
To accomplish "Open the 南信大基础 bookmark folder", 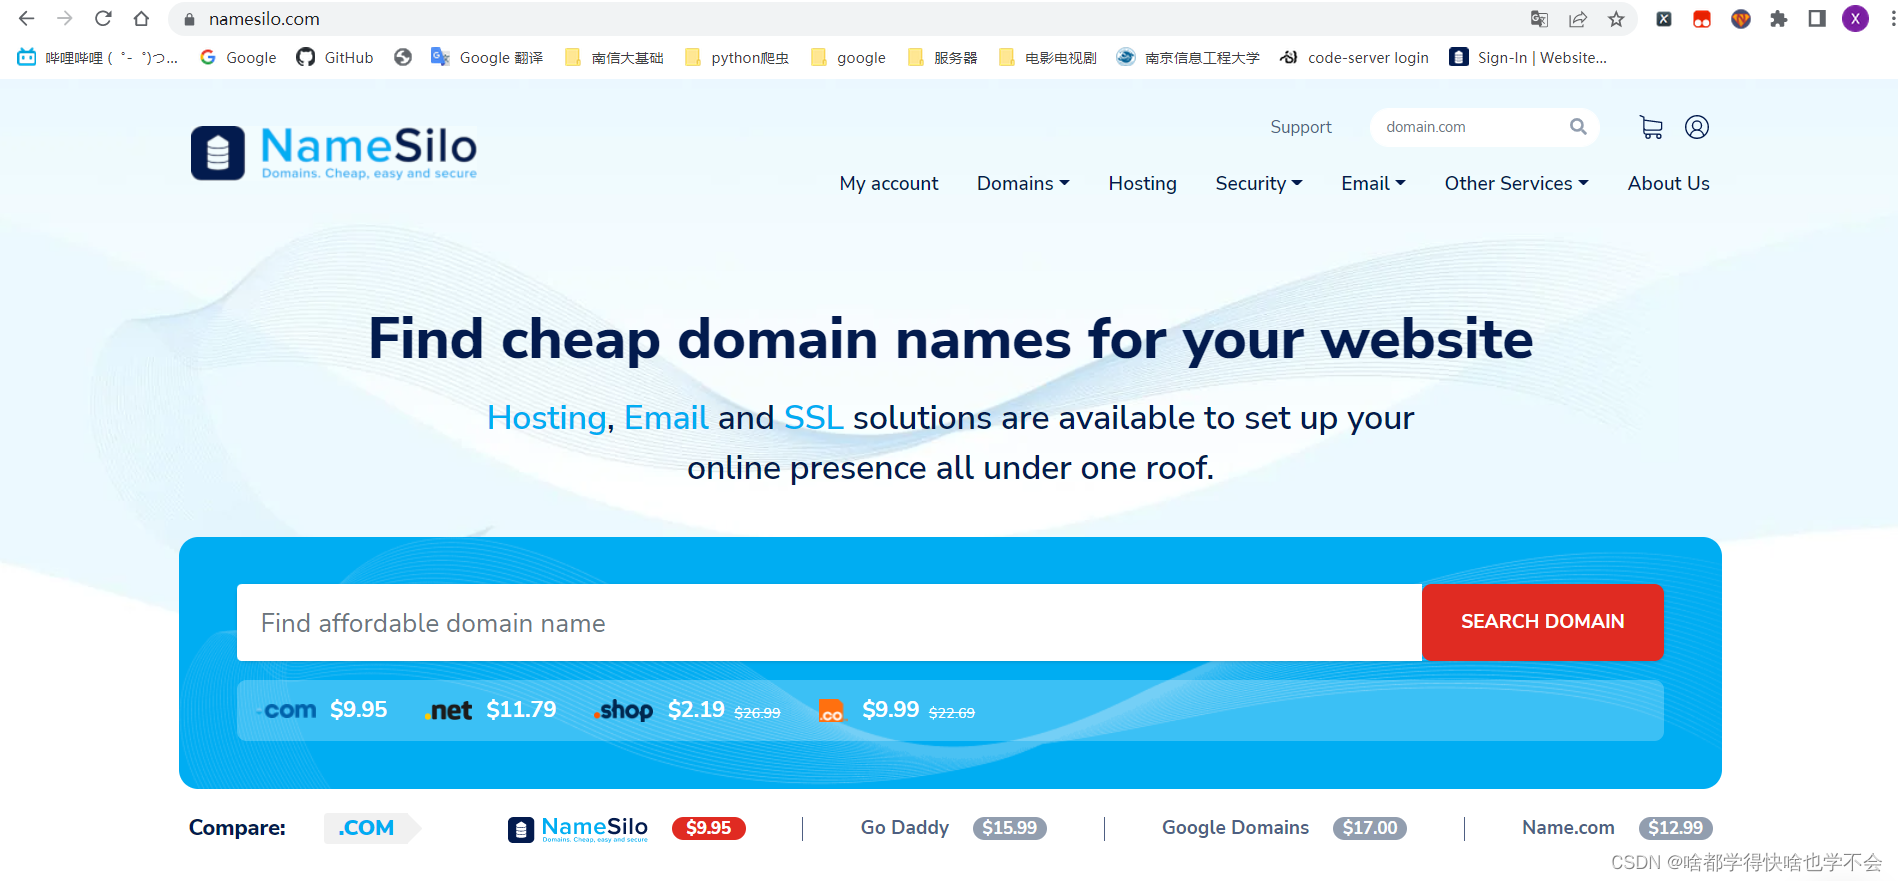I will coord(614,58).
